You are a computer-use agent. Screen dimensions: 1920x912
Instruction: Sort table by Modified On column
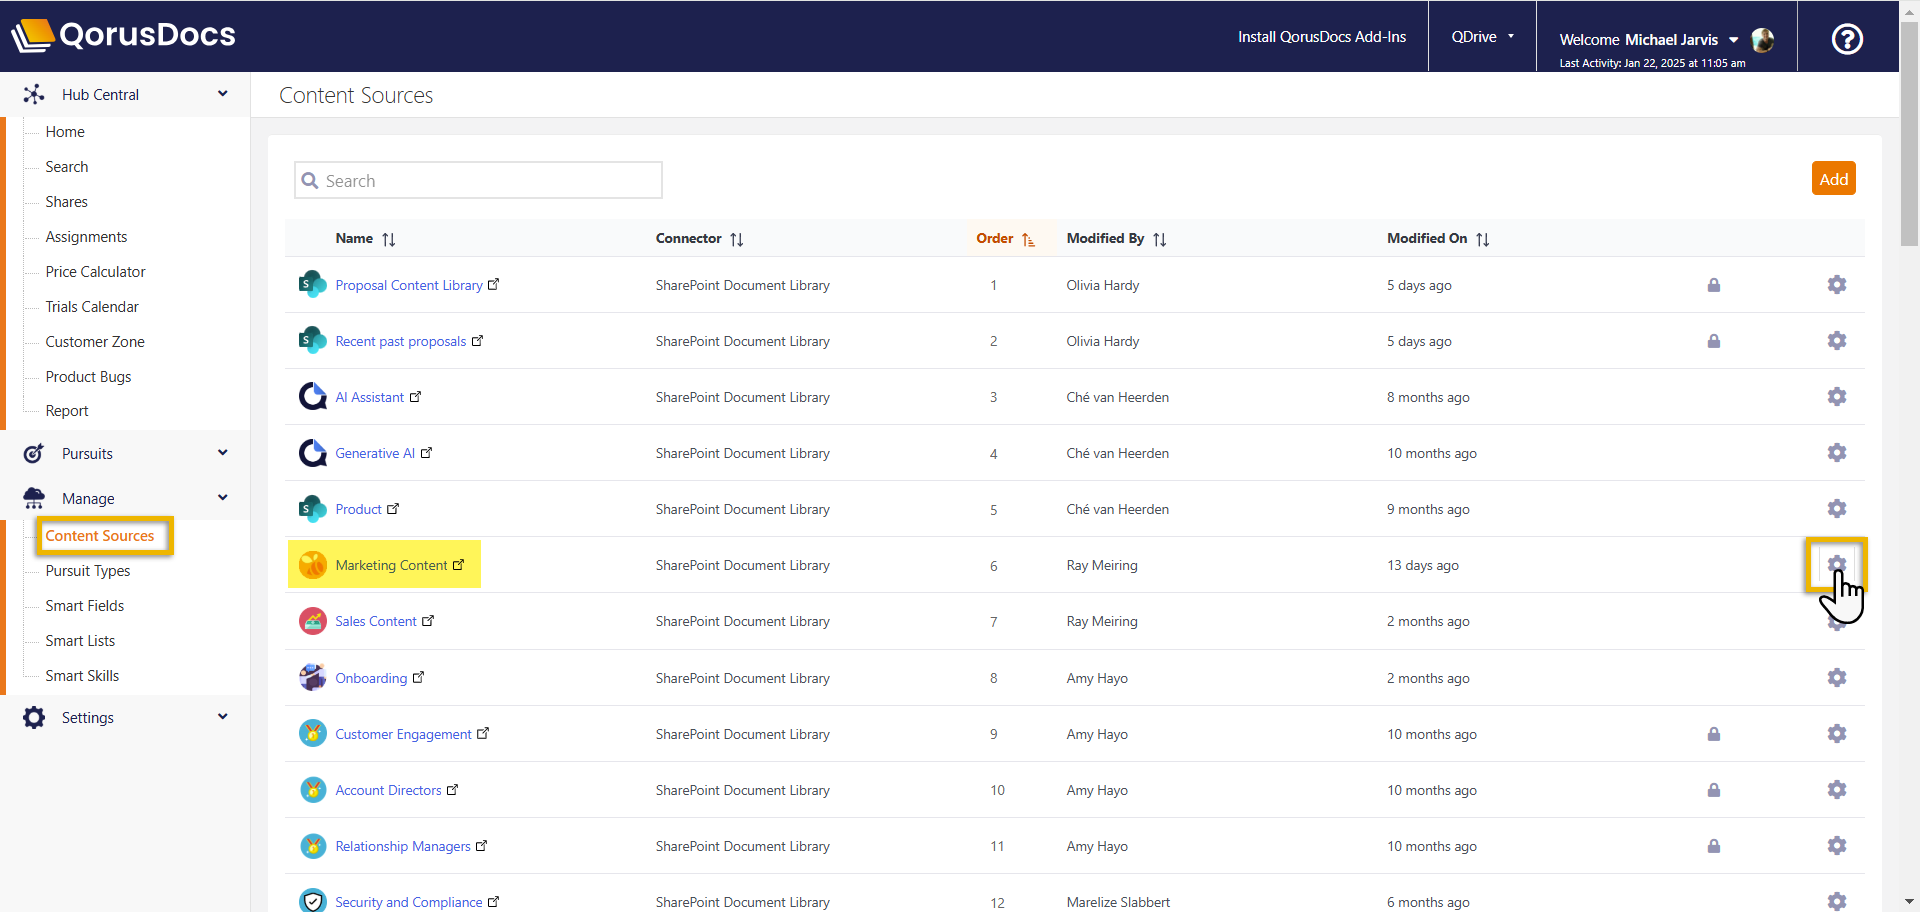(x=1438, y=238)
